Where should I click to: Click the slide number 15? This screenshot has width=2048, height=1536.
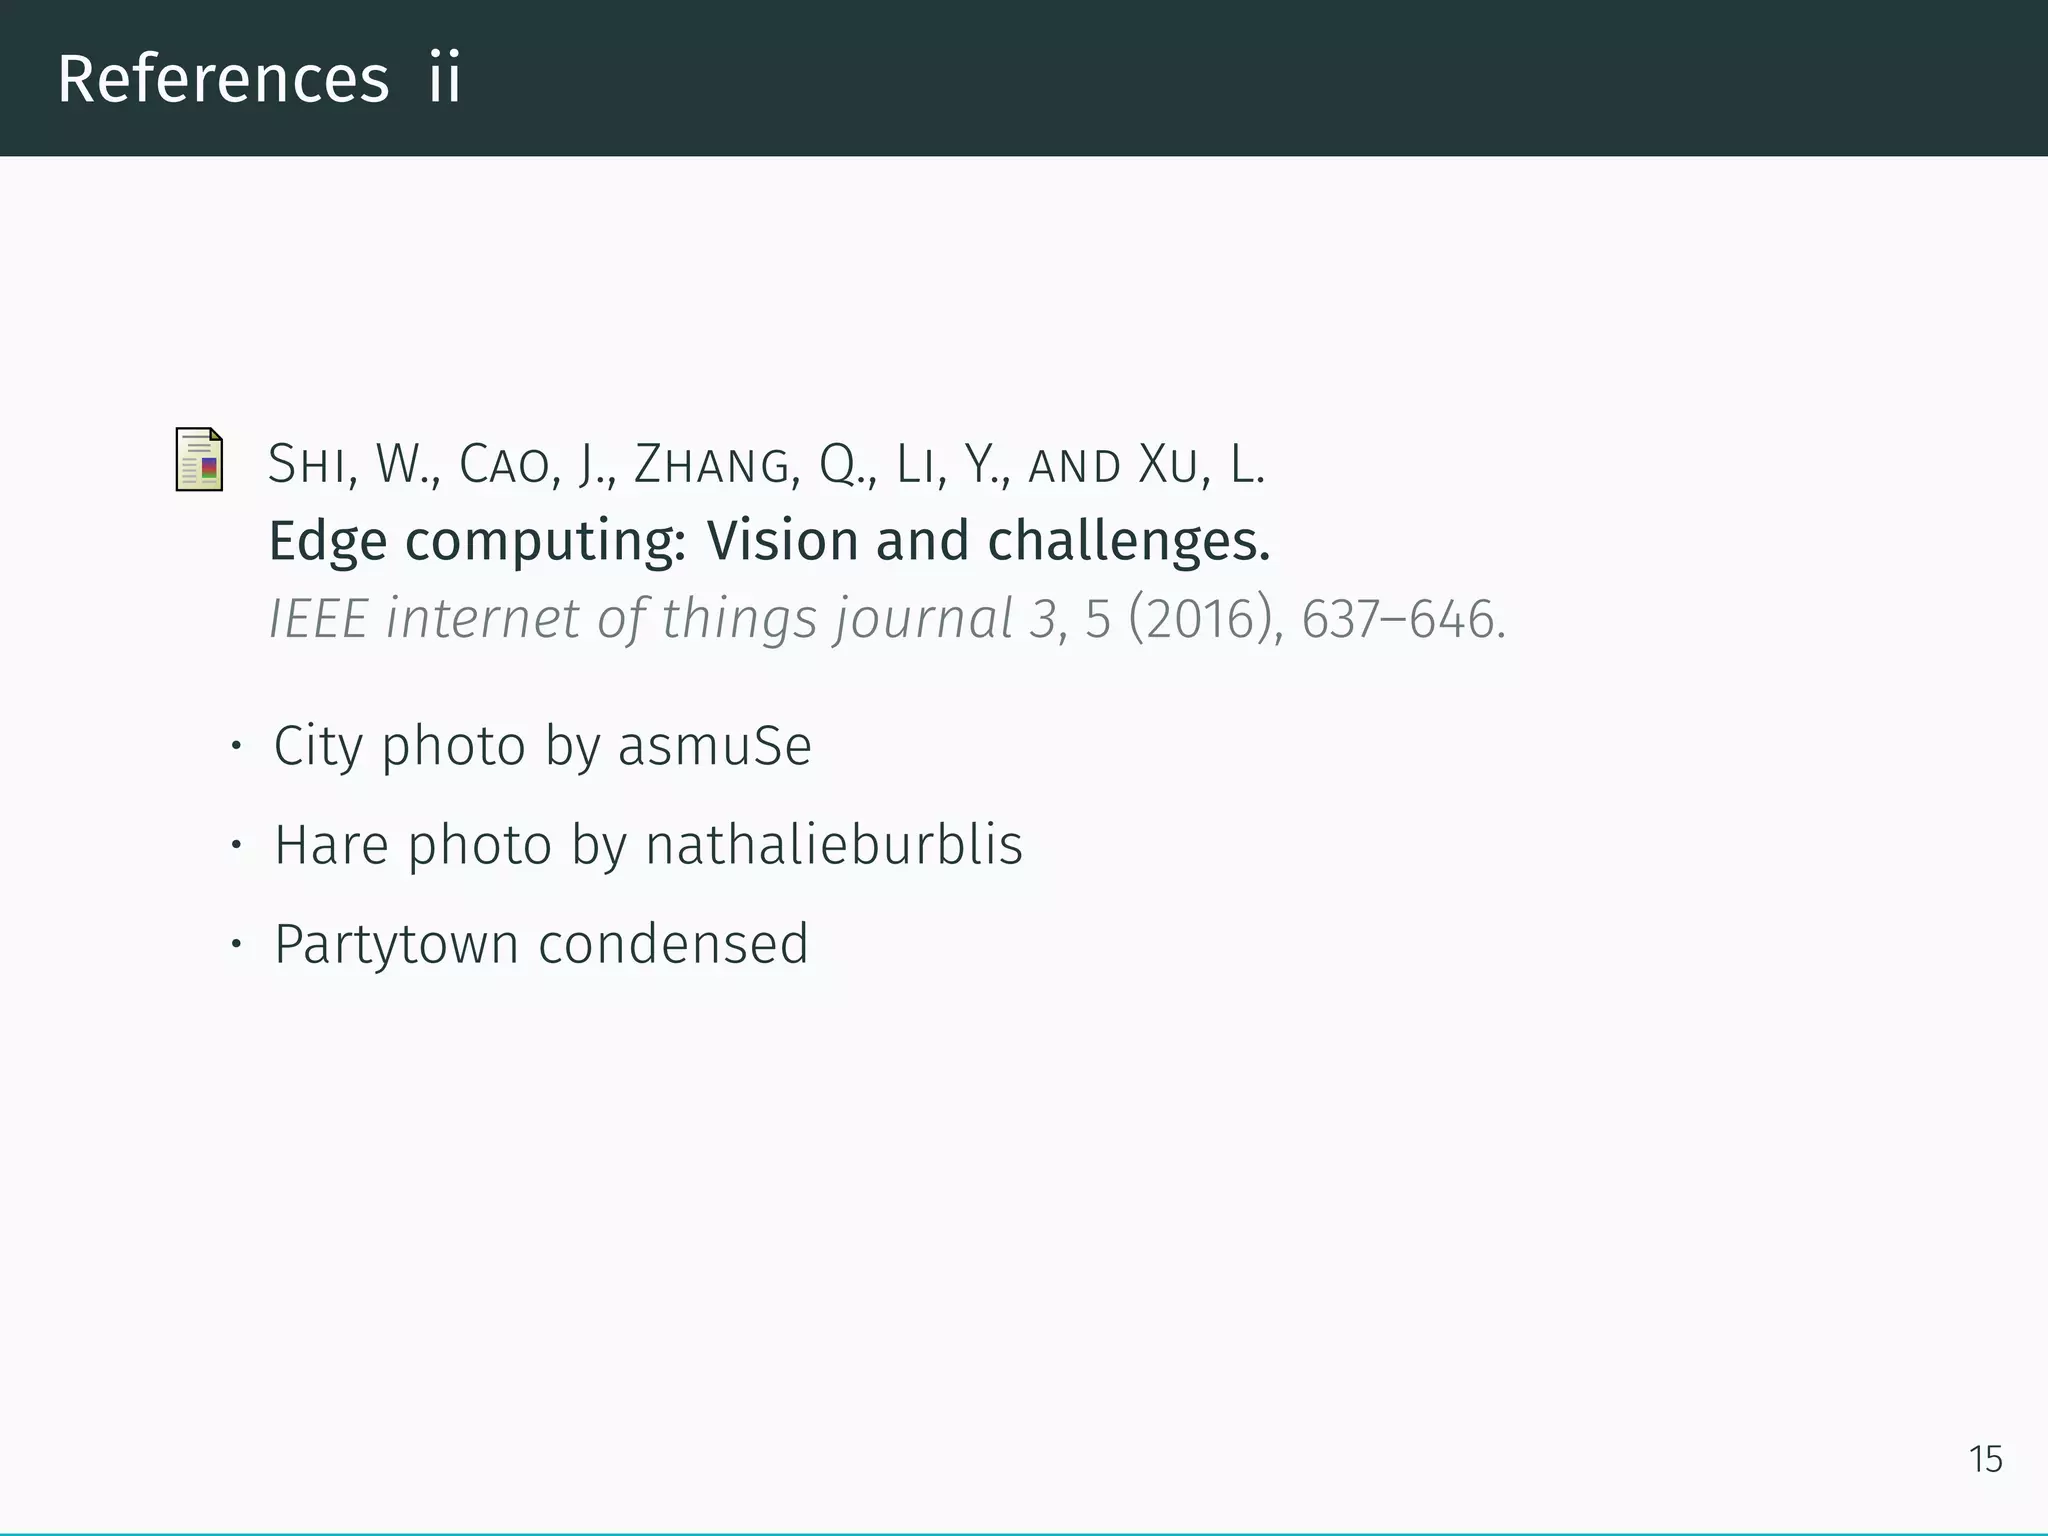click(x=1985, y=1460)
